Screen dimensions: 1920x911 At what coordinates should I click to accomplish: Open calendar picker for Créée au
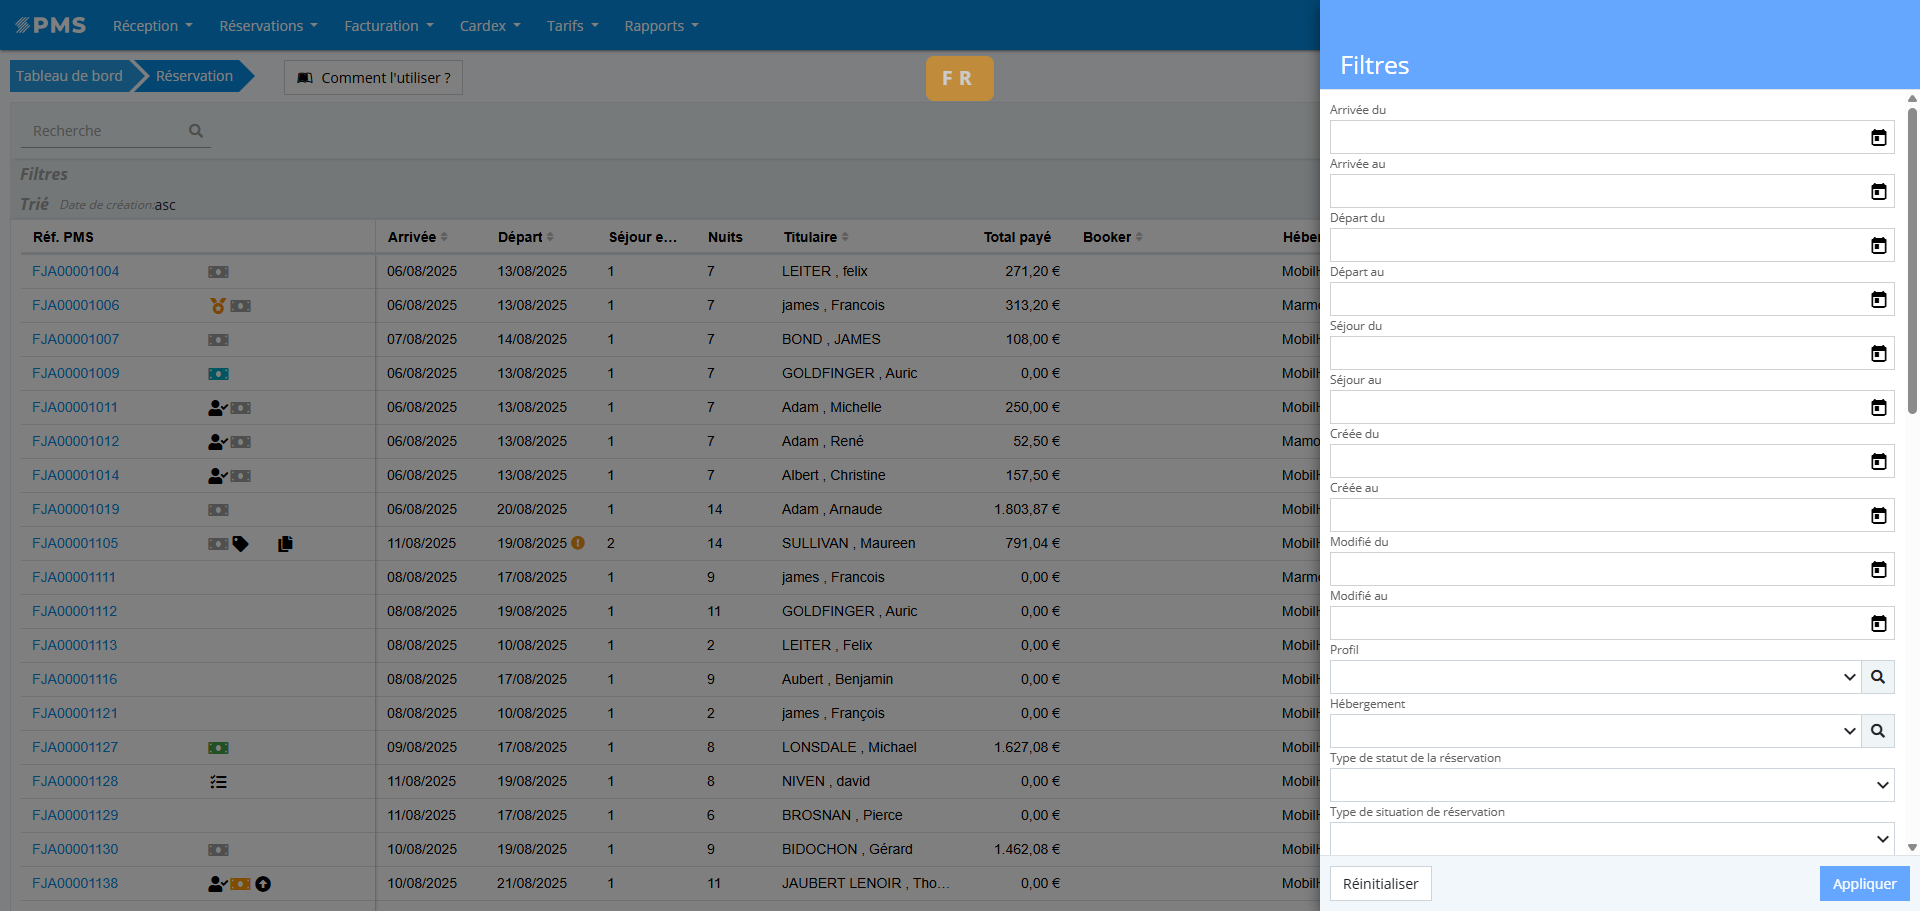click(x=1878, y=516)
